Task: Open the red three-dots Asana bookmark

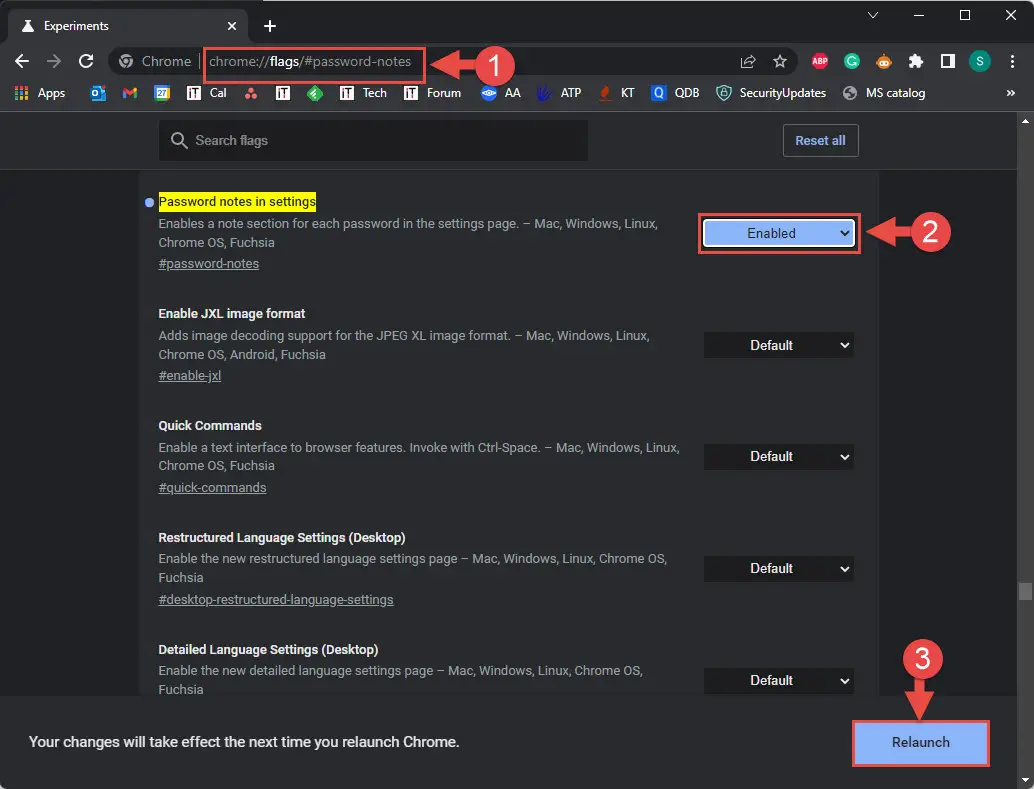Action: (x=251, y=93)
